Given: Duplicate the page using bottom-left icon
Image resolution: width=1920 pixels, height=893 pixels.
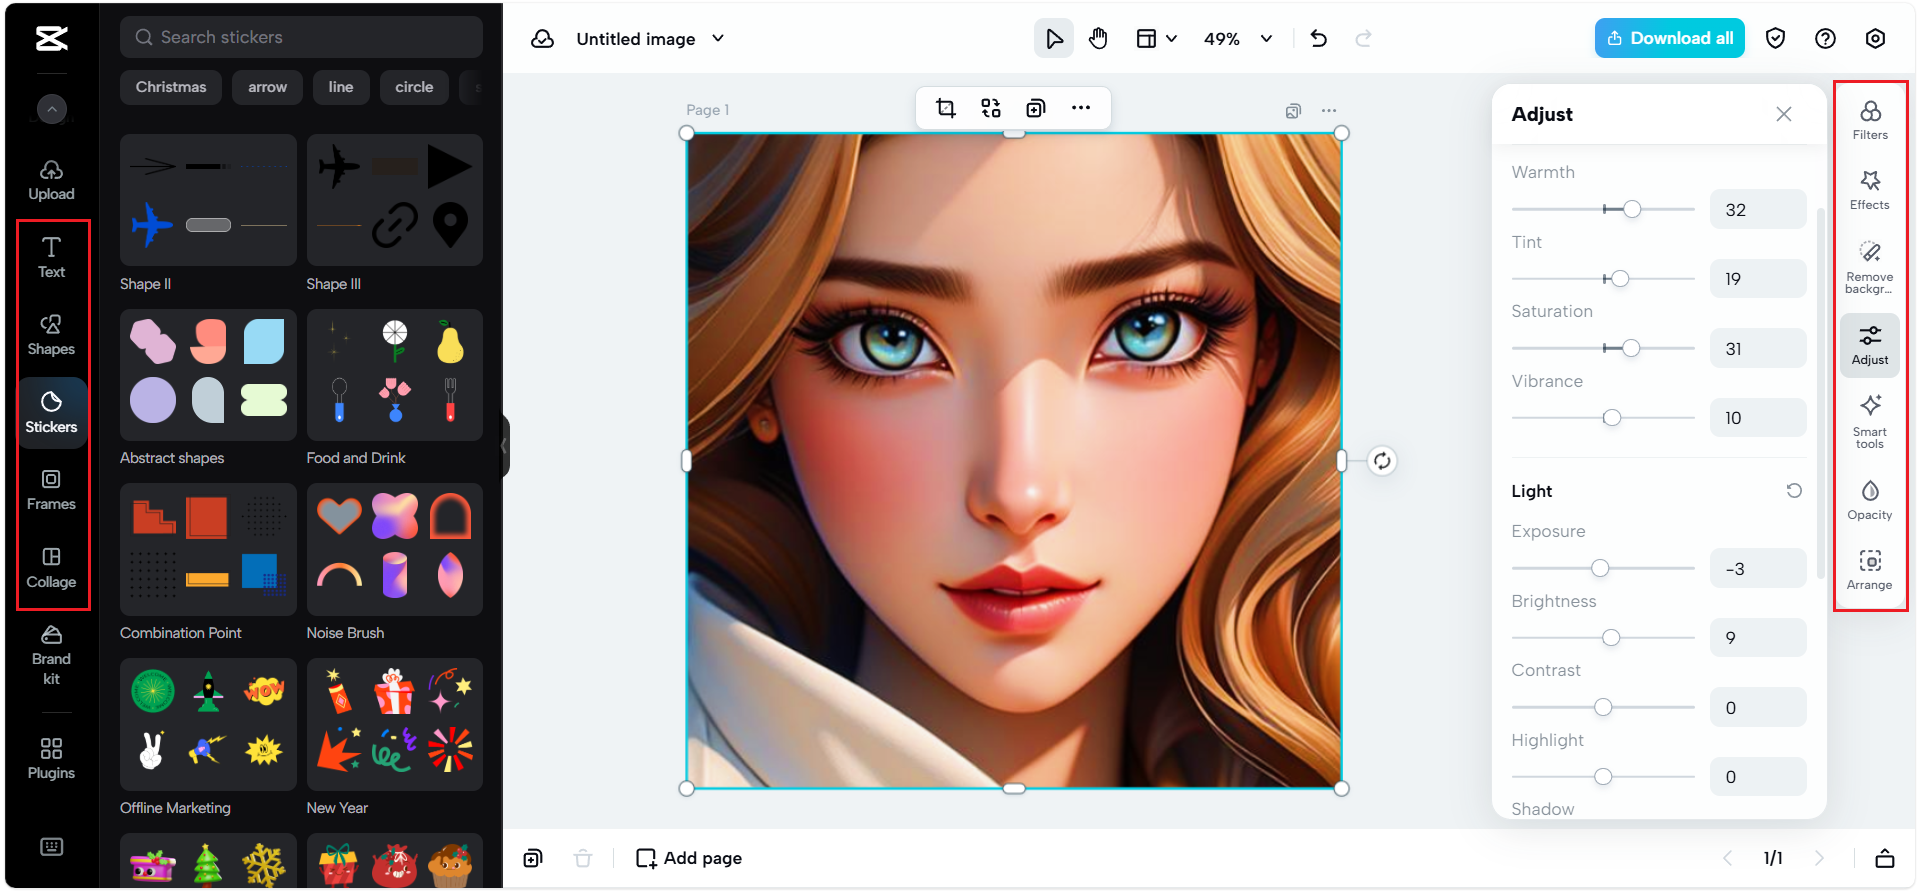Looking at the screenshot, I should pyautogui.click(x=533, y=858).
